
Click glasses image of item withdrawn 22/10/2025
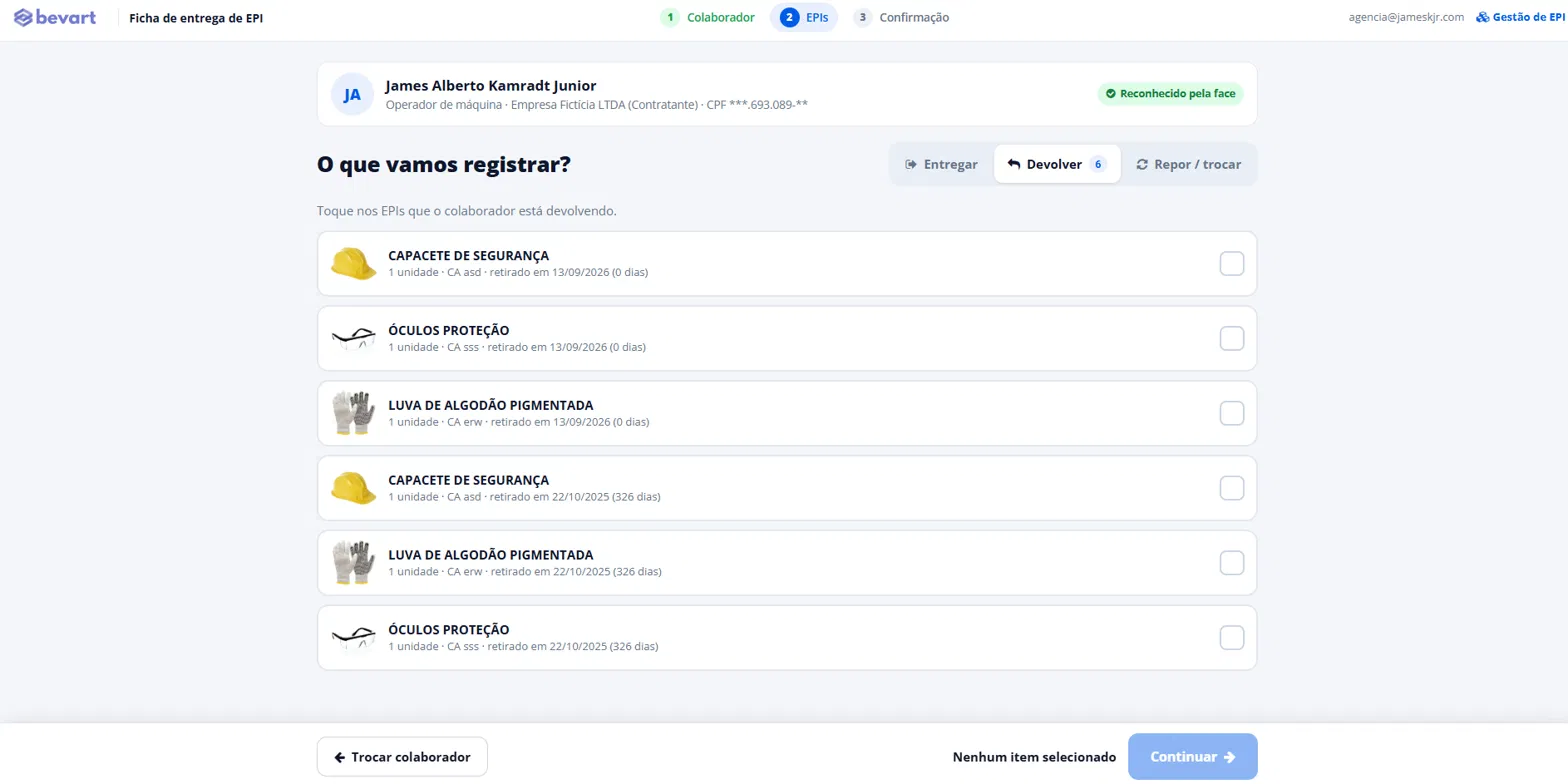[353, 638]
